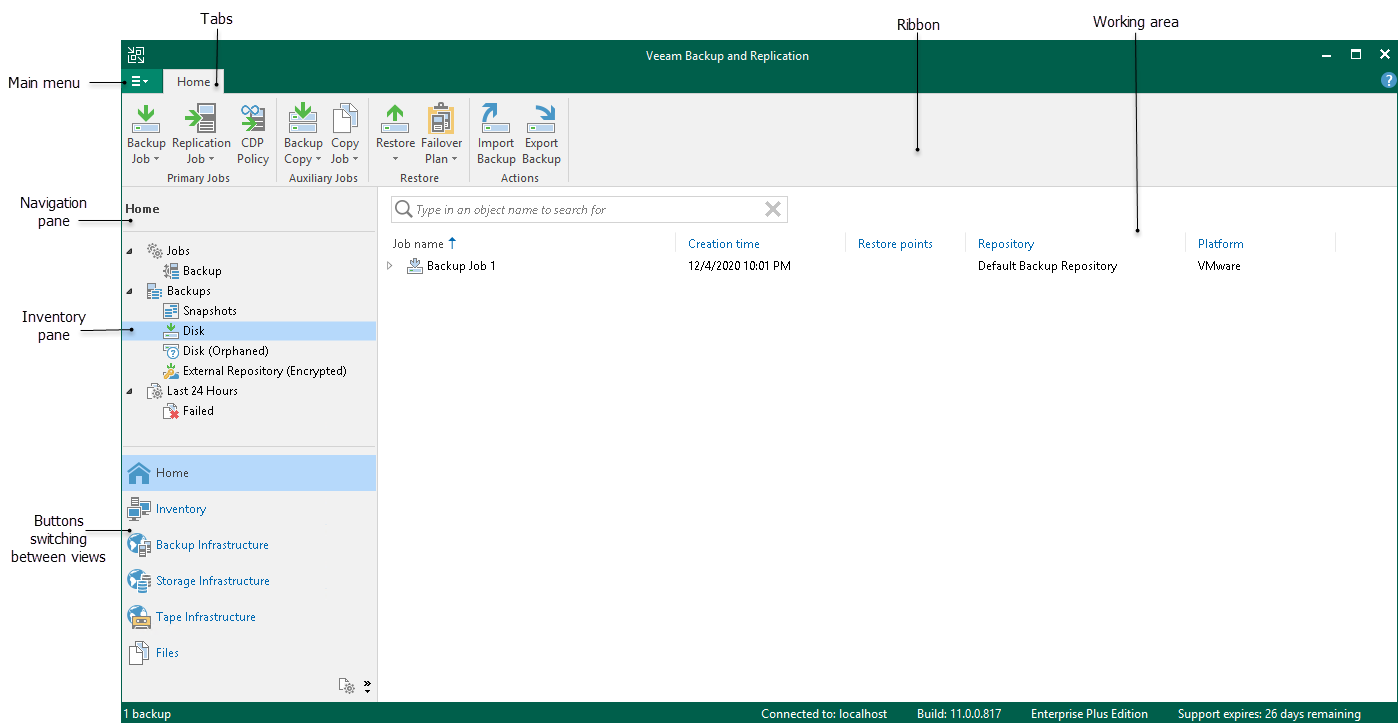Expand the Backup Job 1 row
The width and height of the screenshot is (1398, 723).
pos(390,266)
